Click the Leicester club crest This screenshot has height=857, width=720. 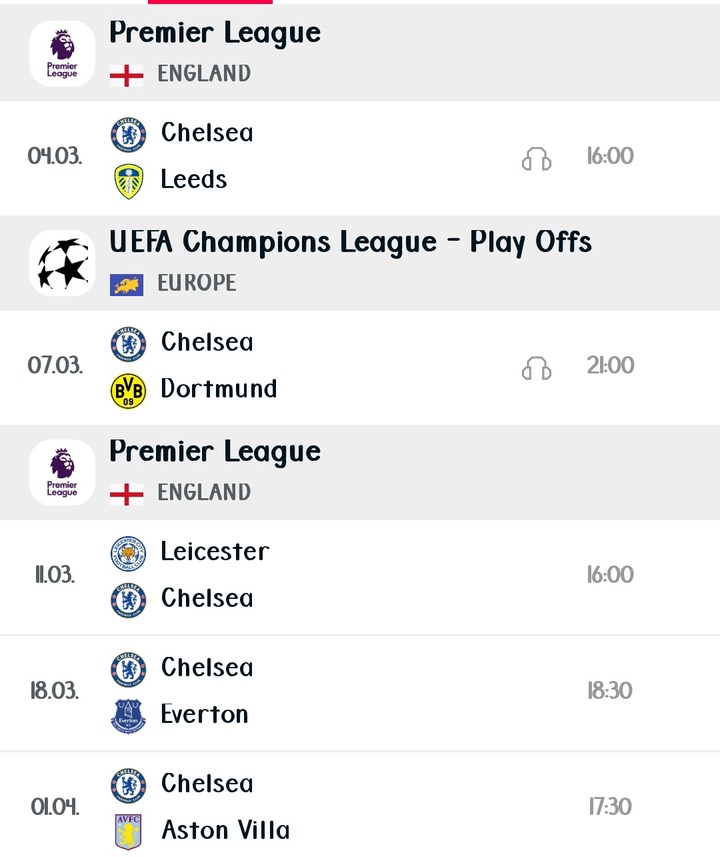point(128,554)
